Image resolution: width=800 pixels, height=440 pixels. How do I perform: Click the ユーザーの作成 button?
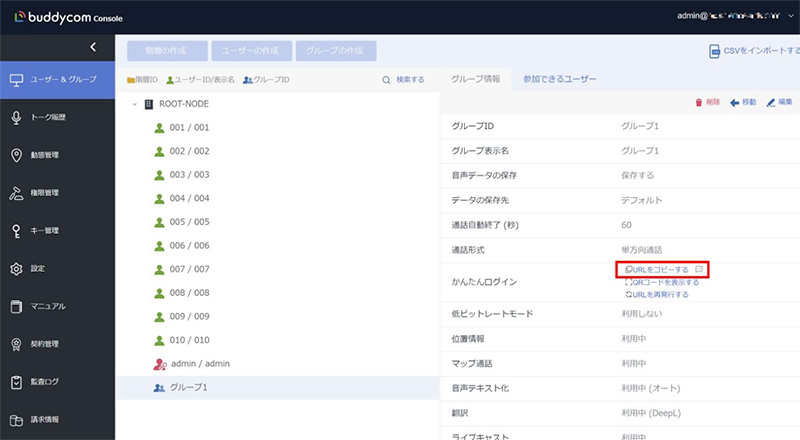pyautogui.click(x=252, y=51)
